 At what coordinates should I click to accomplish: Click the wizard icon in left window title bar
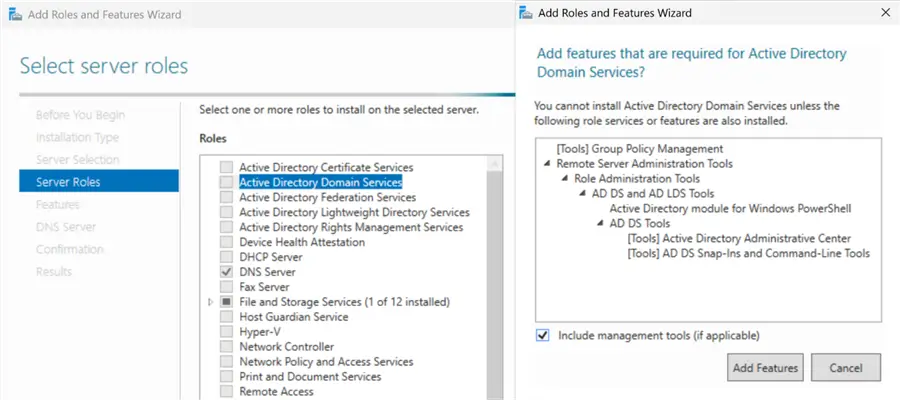point(15,14)
